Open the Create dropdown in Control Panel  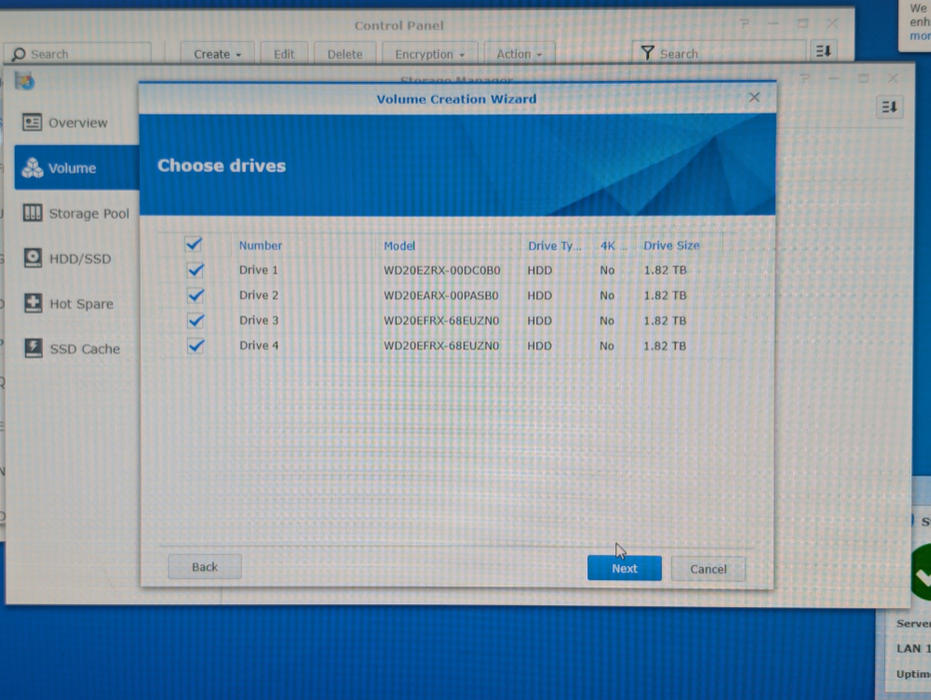(x=215, y=53)
